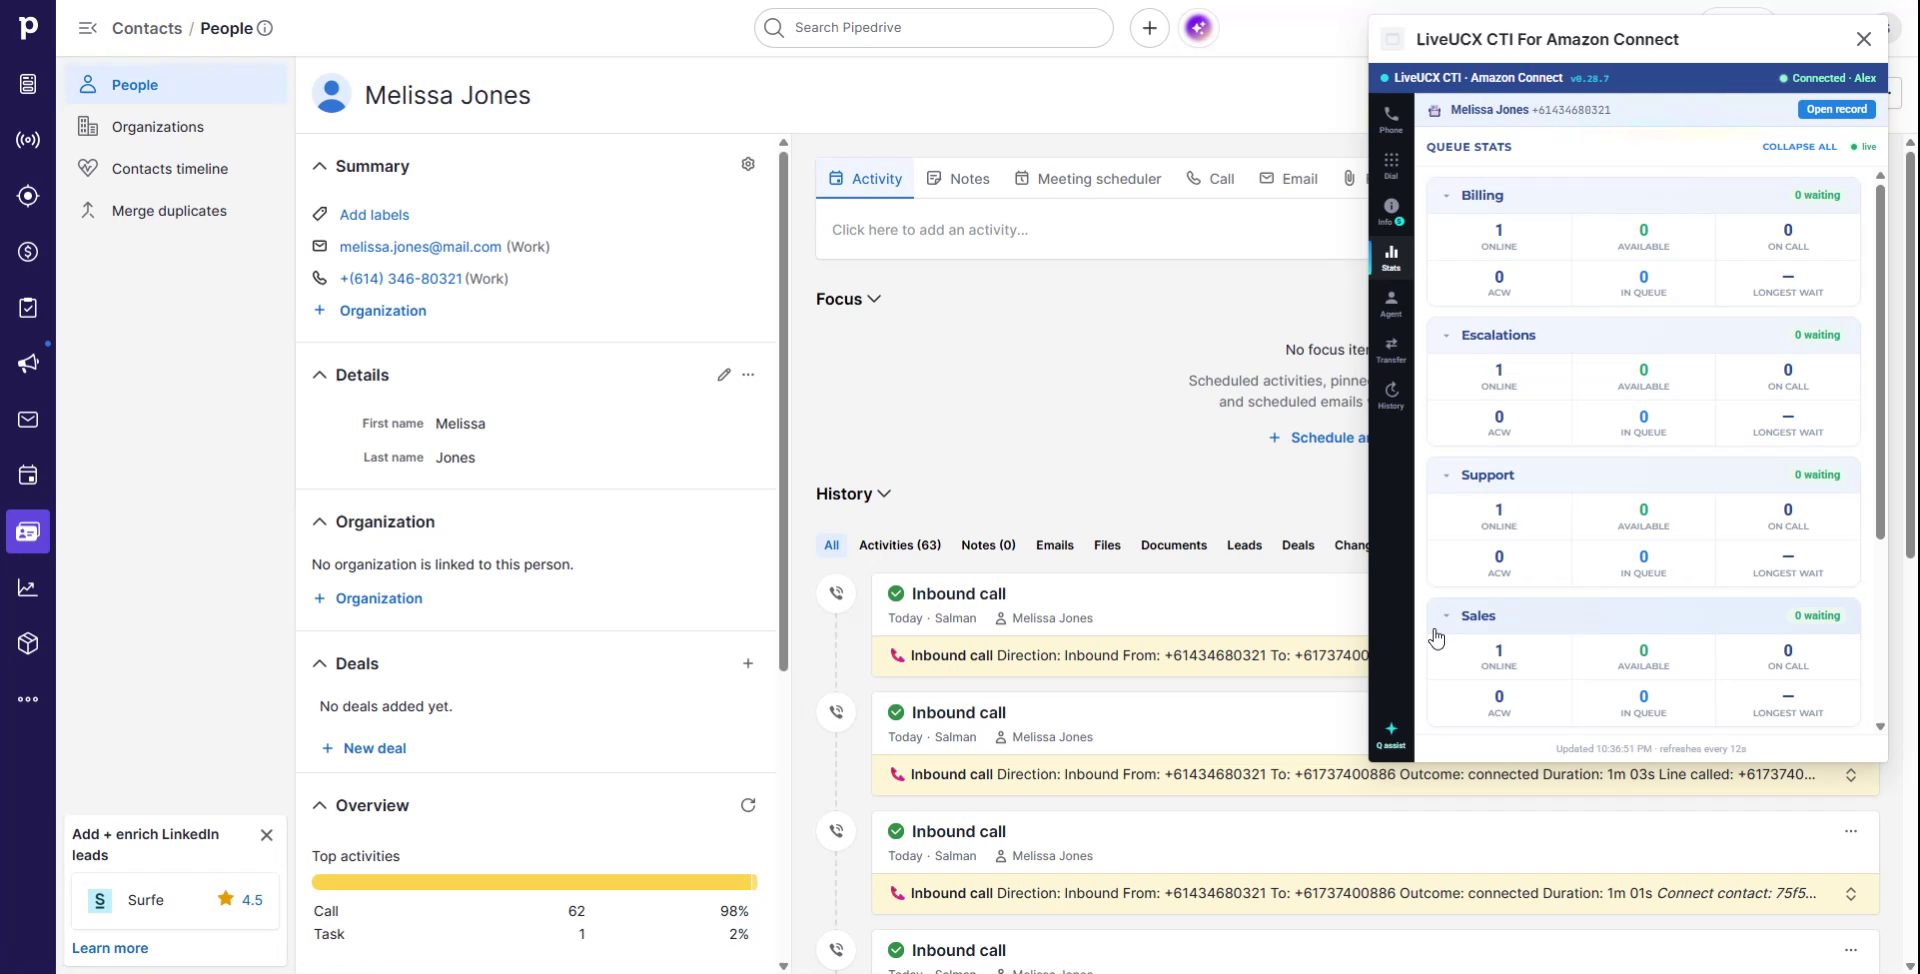This screenshot has height=974, width=1920.
Task: Focus the Search Pipedrive field
Action: (x=934, y=28)
